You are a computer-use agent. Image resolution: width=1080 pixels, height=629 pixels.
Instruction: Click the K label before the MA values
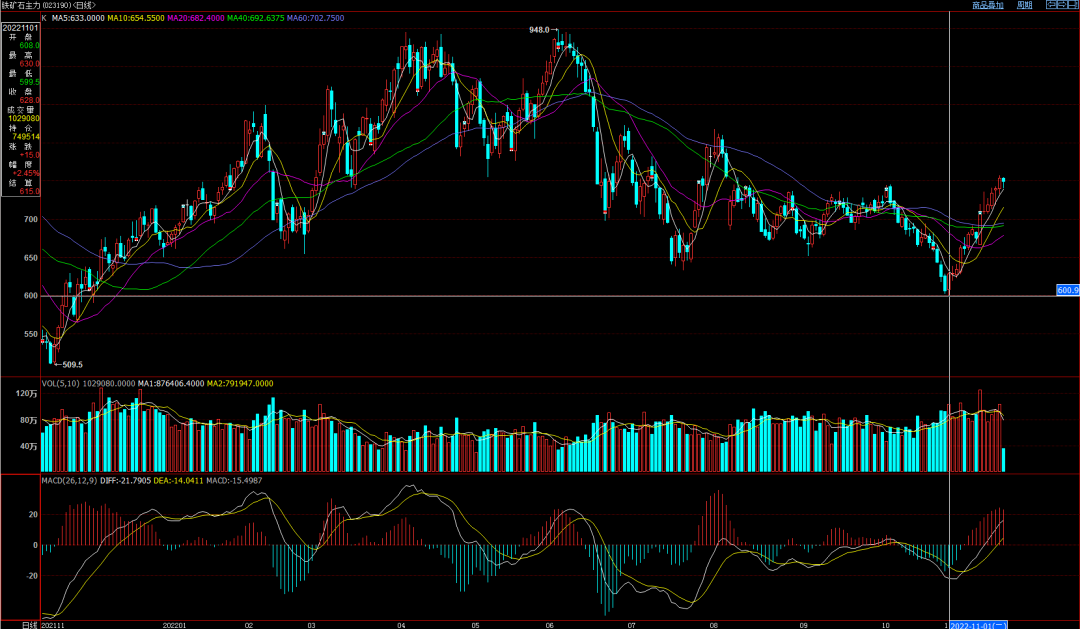(44, 18)
